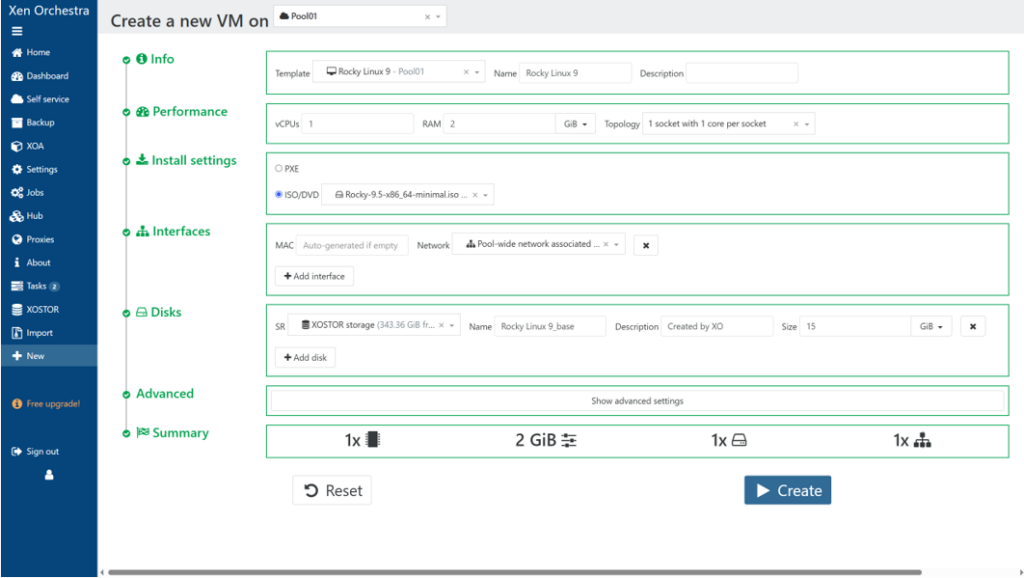Image resolution: width=1024 pixels, height=578 pixels.
Task: Delete the Rocky Linux 9_base disk
Action: point(972,326)
